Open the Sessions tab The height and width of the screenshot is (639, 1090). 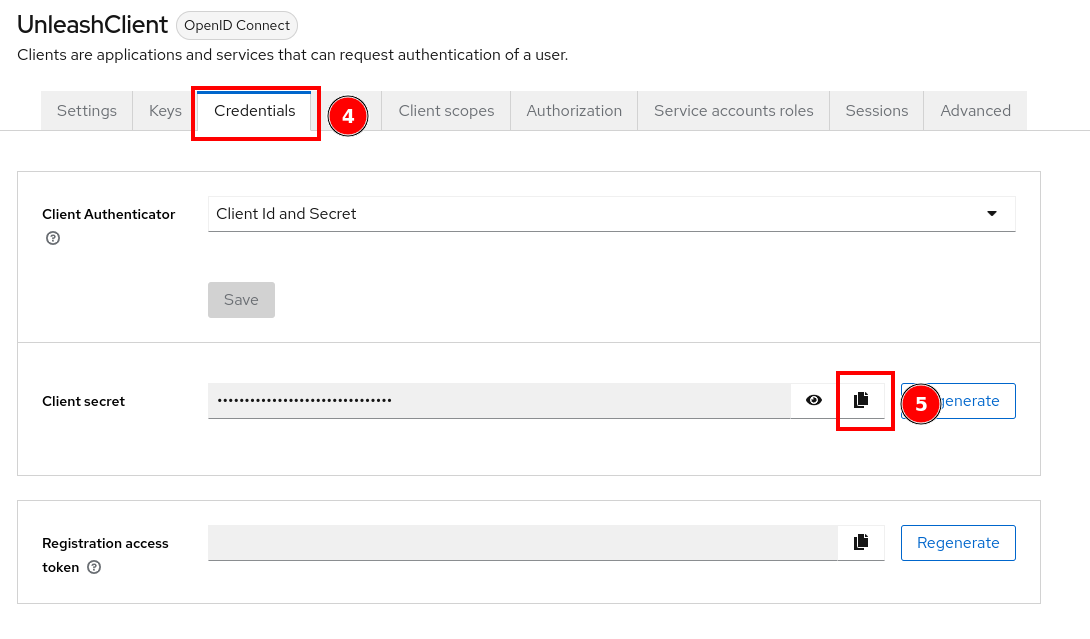[876, 110]
